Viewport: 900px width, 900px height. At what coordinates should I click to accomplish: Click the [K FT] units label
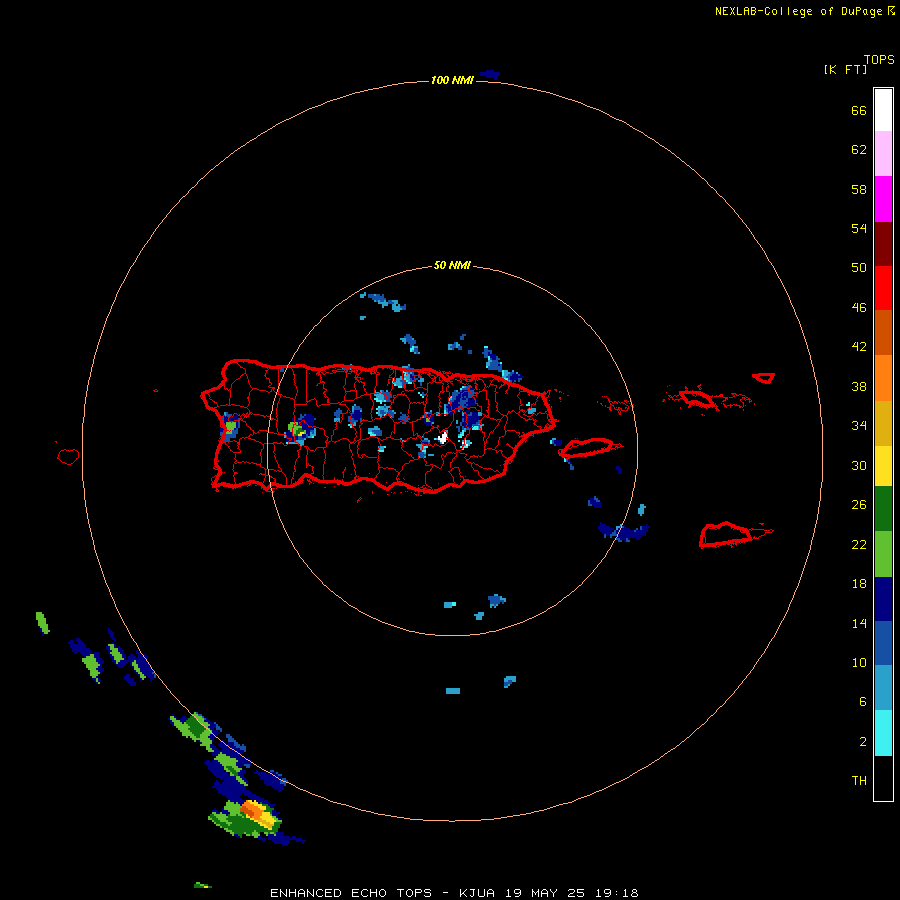(845, 69)
